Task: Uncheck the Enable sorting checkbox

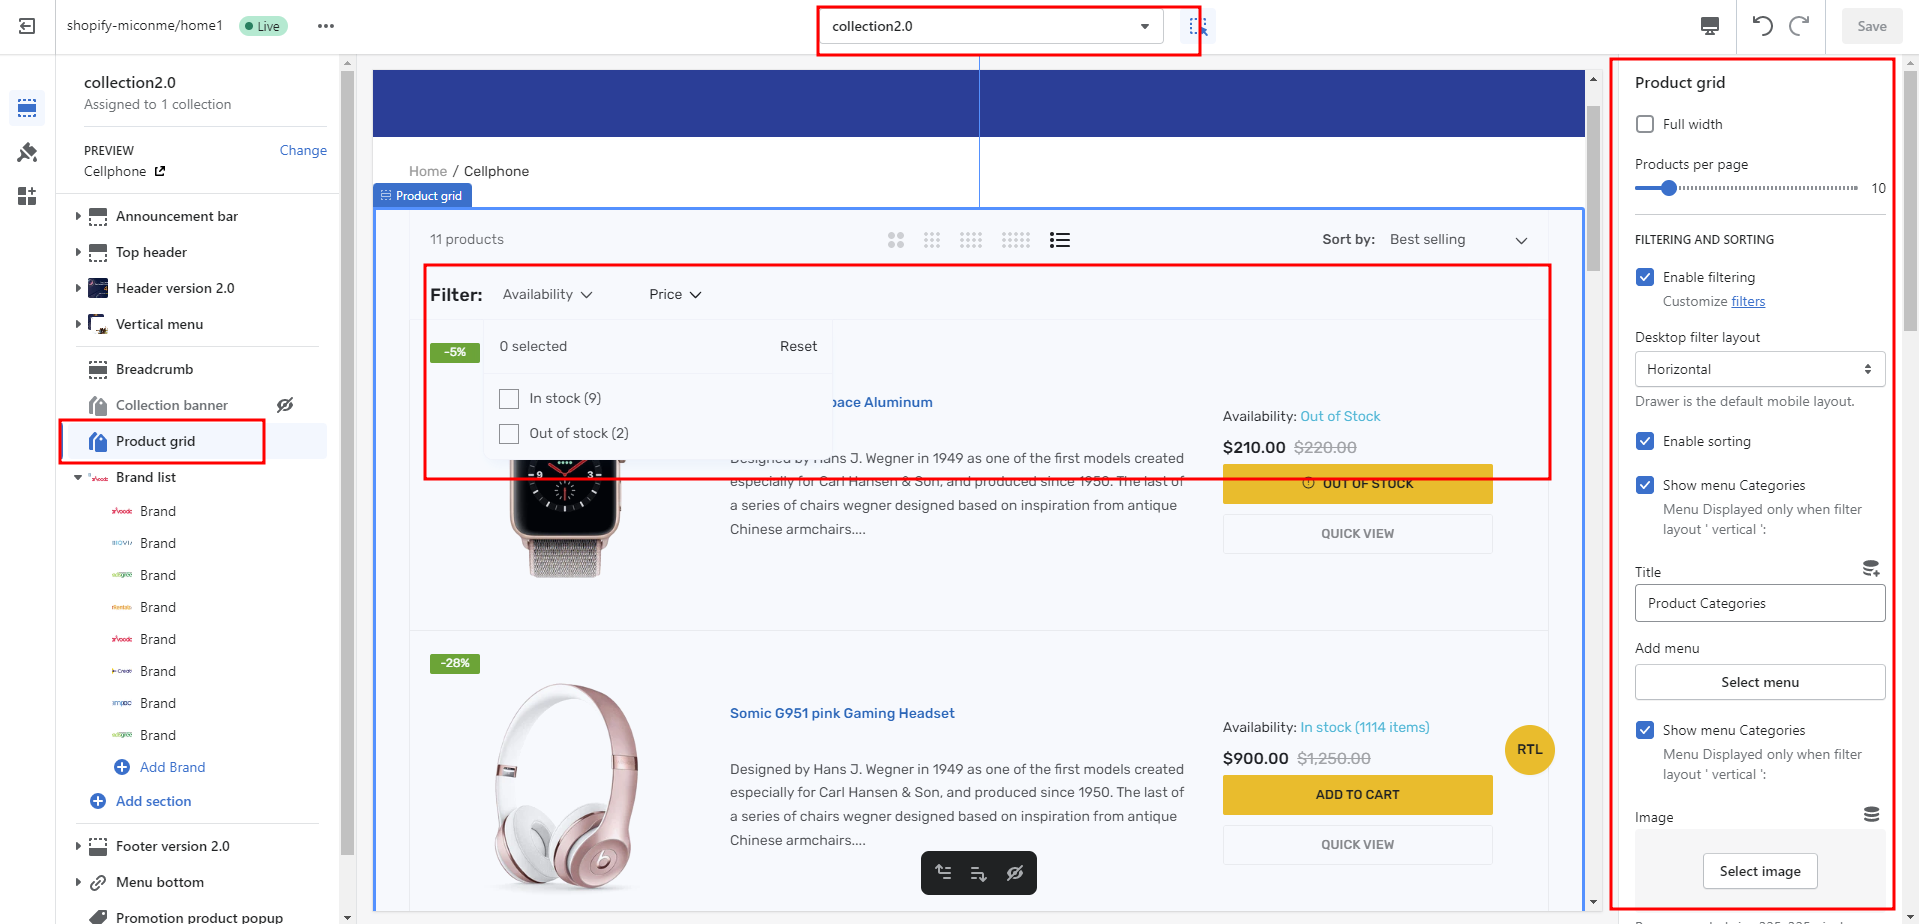Action: [x=1645, y=441]
